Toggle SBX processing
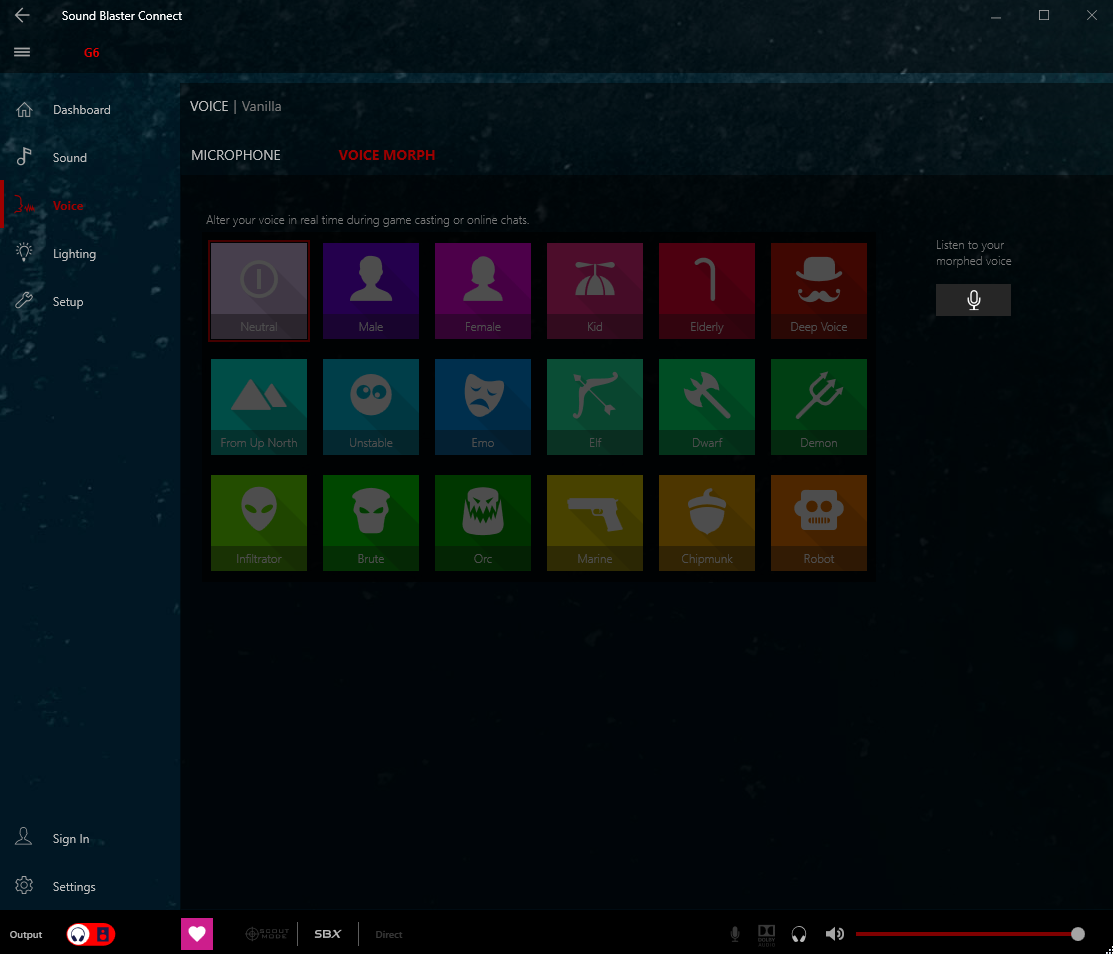Image resolution: width=1113 pixels, height=954 pixels. [328, 934]
